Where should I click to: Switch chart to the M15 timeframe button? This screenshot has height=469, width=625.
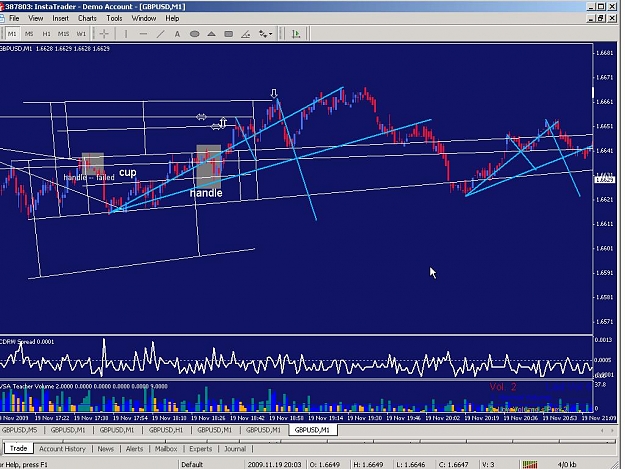click(63, 34)
